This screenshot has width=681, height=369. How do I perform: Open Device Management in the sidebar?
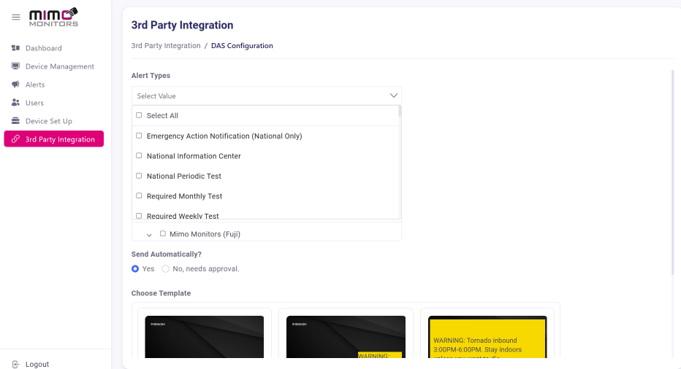tap(60, 66)
